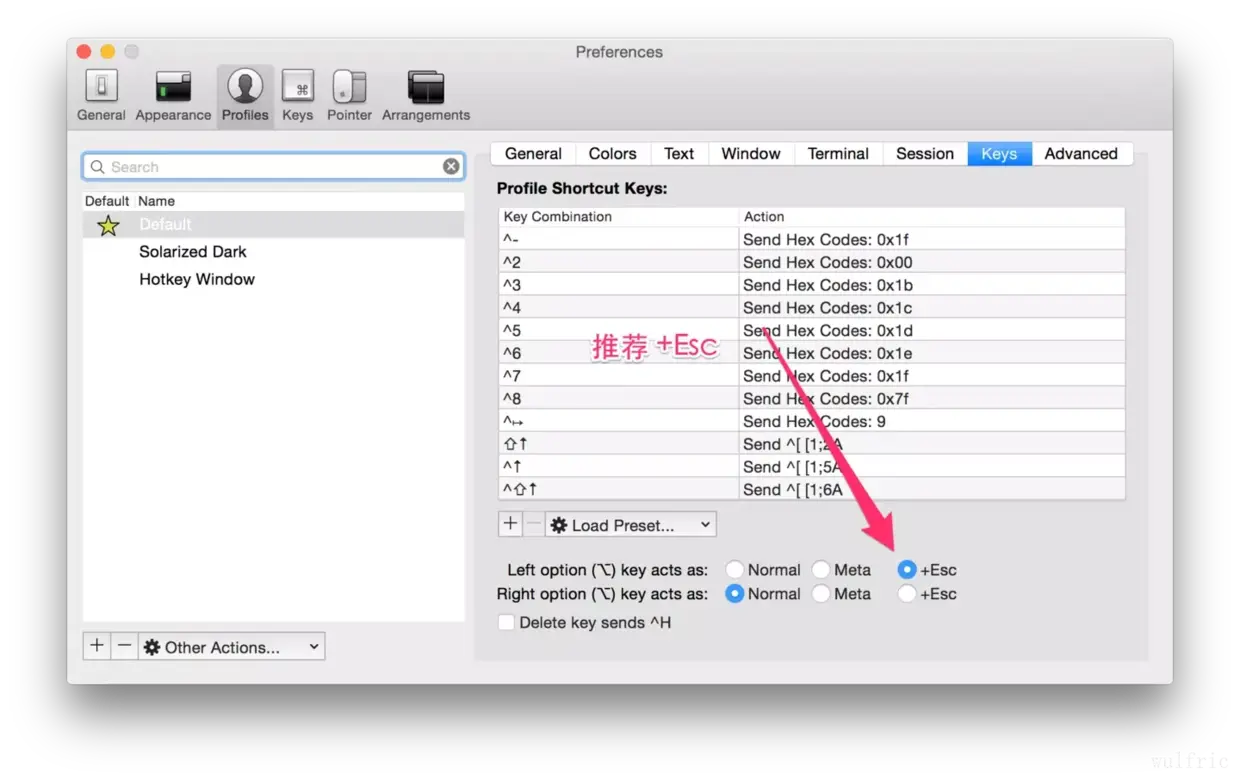Add a new profile with plus button

[96, 647]
